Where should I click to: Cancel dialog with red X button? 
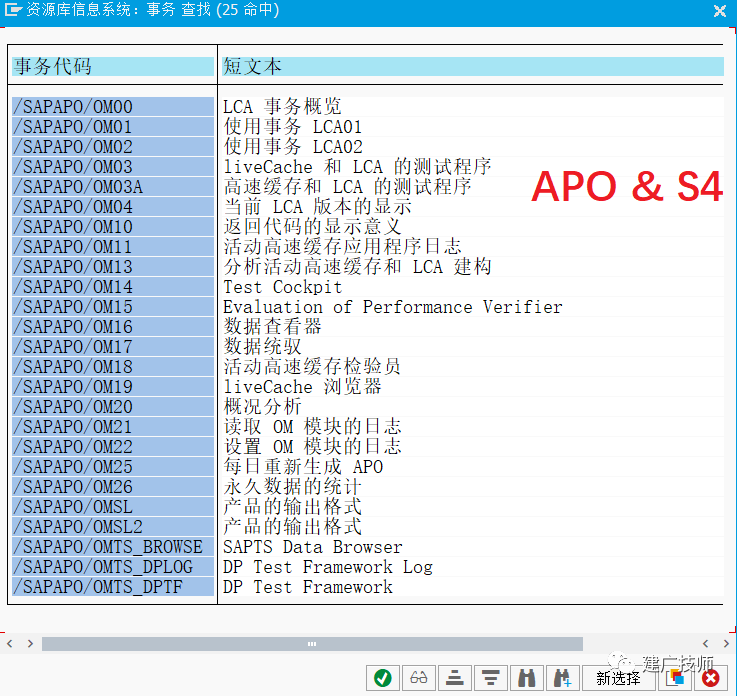(710, 678)
